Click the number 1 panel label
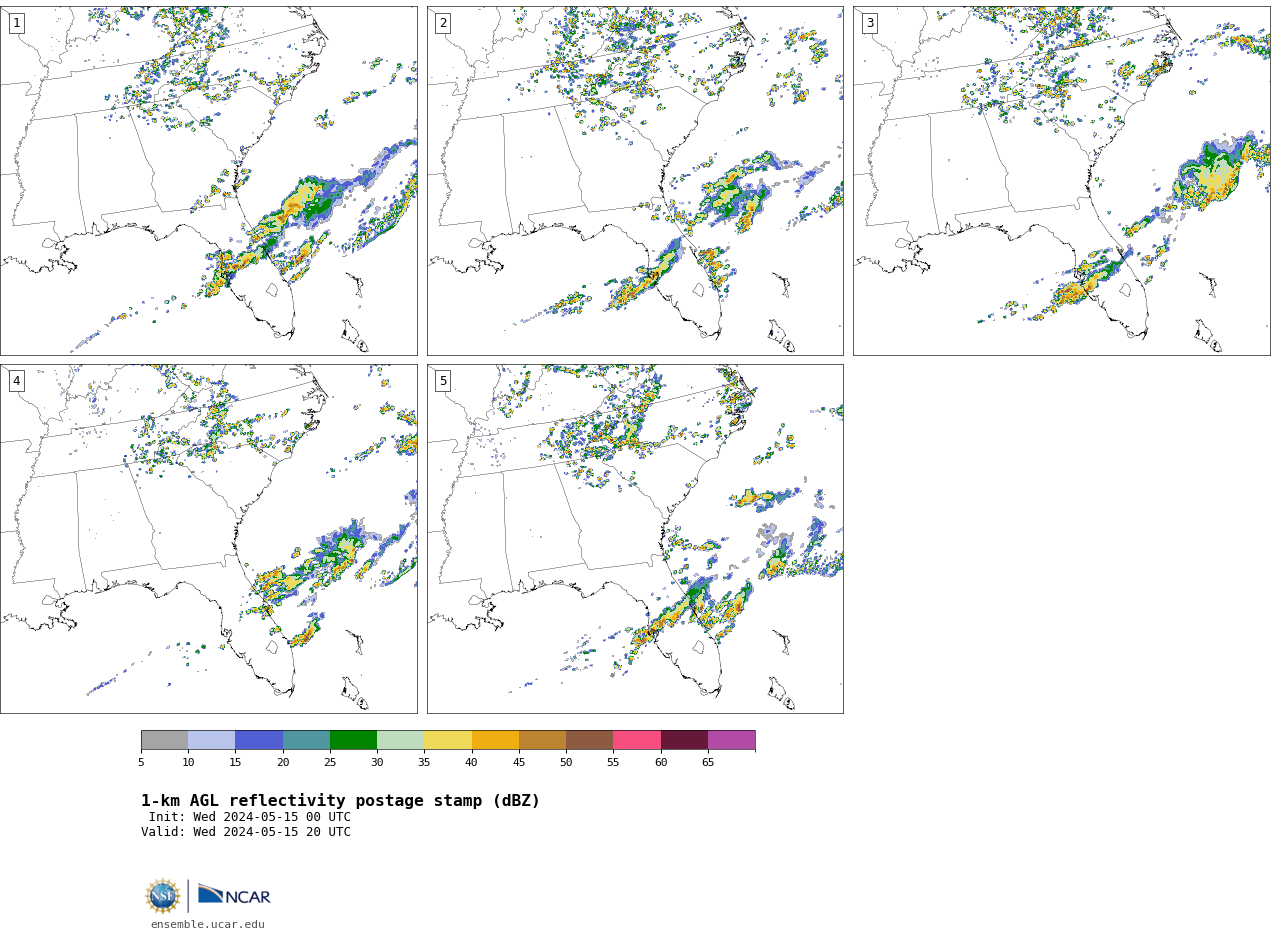Image resolution: width=1280 pixels, height=936 pixels. click(x=16, y=23)
